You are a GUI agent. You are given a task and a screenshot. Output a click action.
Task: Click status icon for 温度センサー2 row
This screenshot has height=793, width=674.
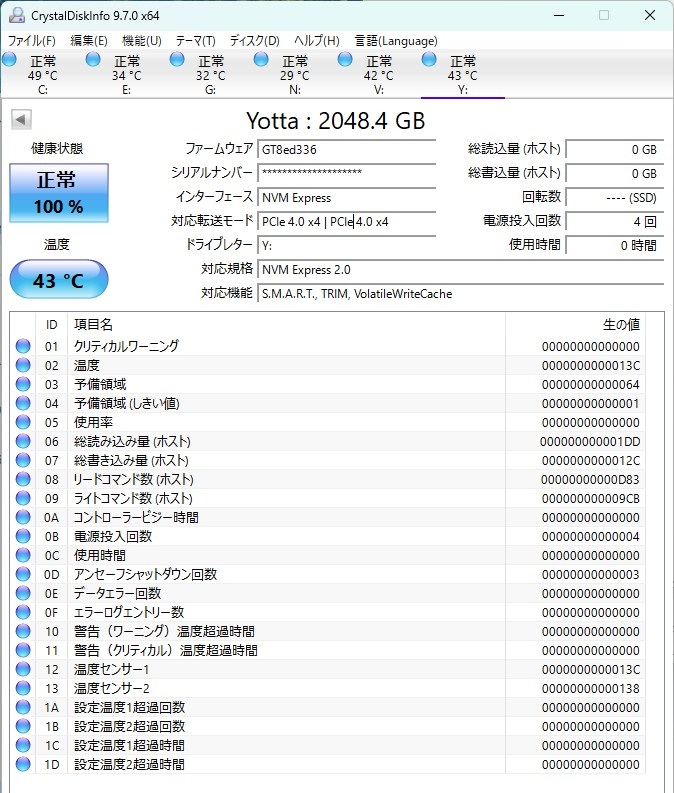point(23,688)
